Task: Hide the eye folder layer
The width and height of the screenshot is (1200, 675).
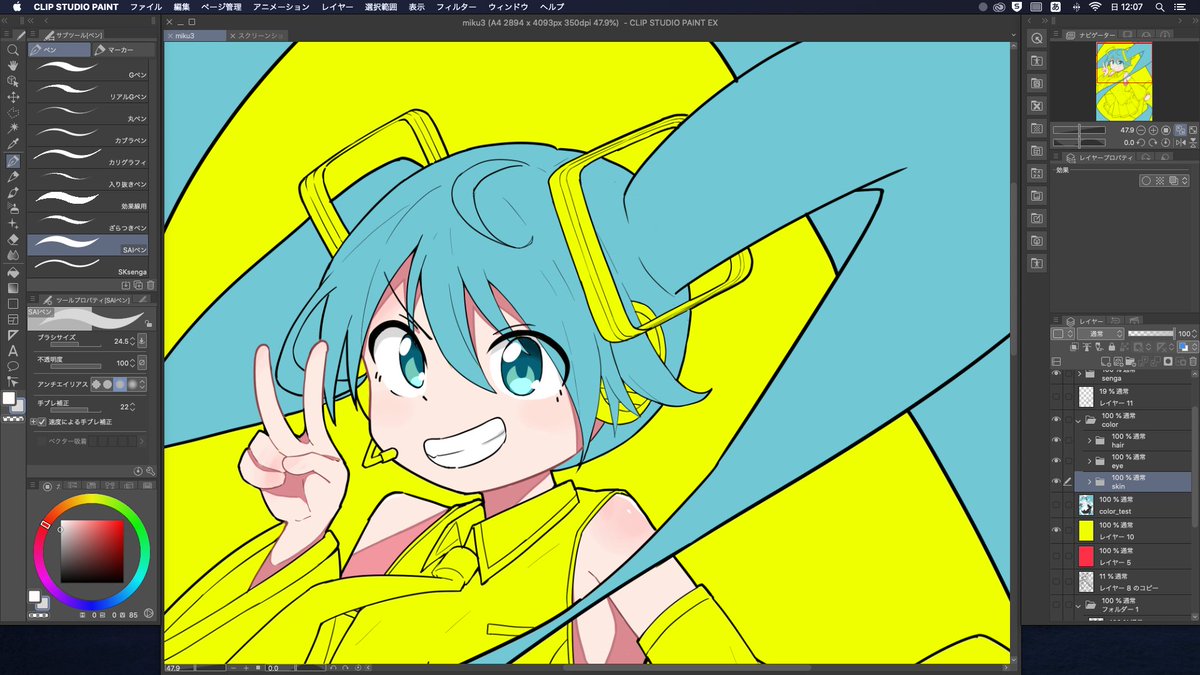Action: (1056, 460)
